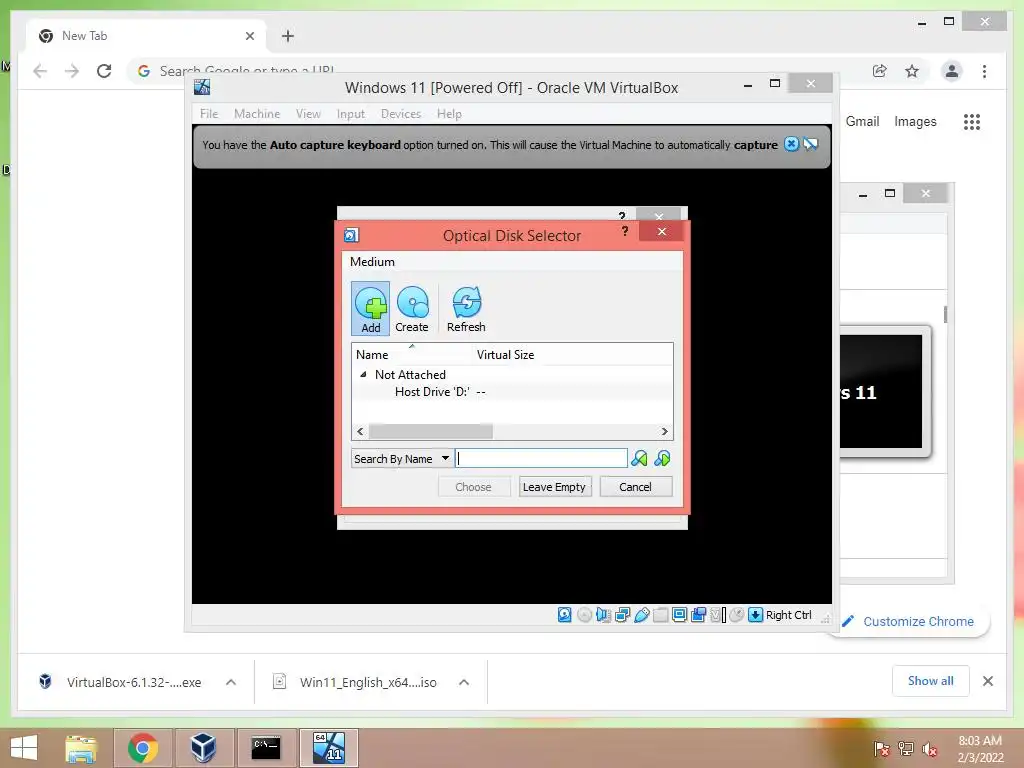Click the media search text field
This screenshot has width=1024, height=768.
[541, 458]
